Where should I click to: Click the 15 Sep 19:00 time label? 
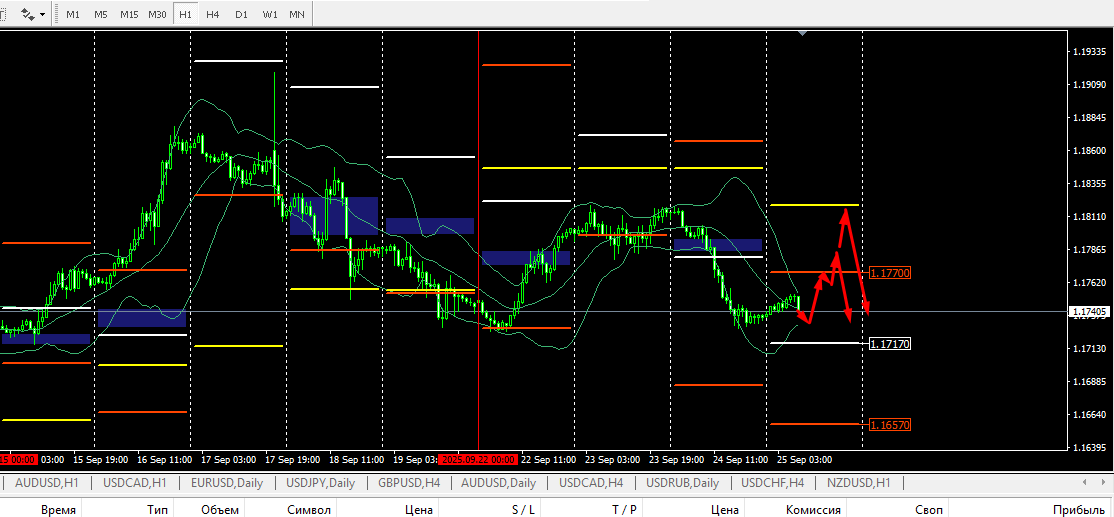[100, 459]
